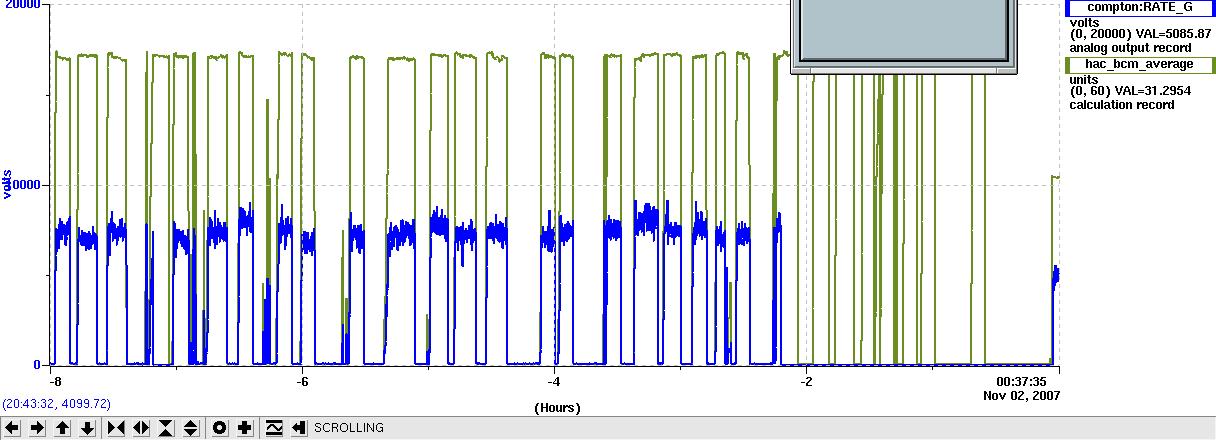
Task: Click the 'units' text under hac_bcm_average
Action: [x=1084, y=79]
